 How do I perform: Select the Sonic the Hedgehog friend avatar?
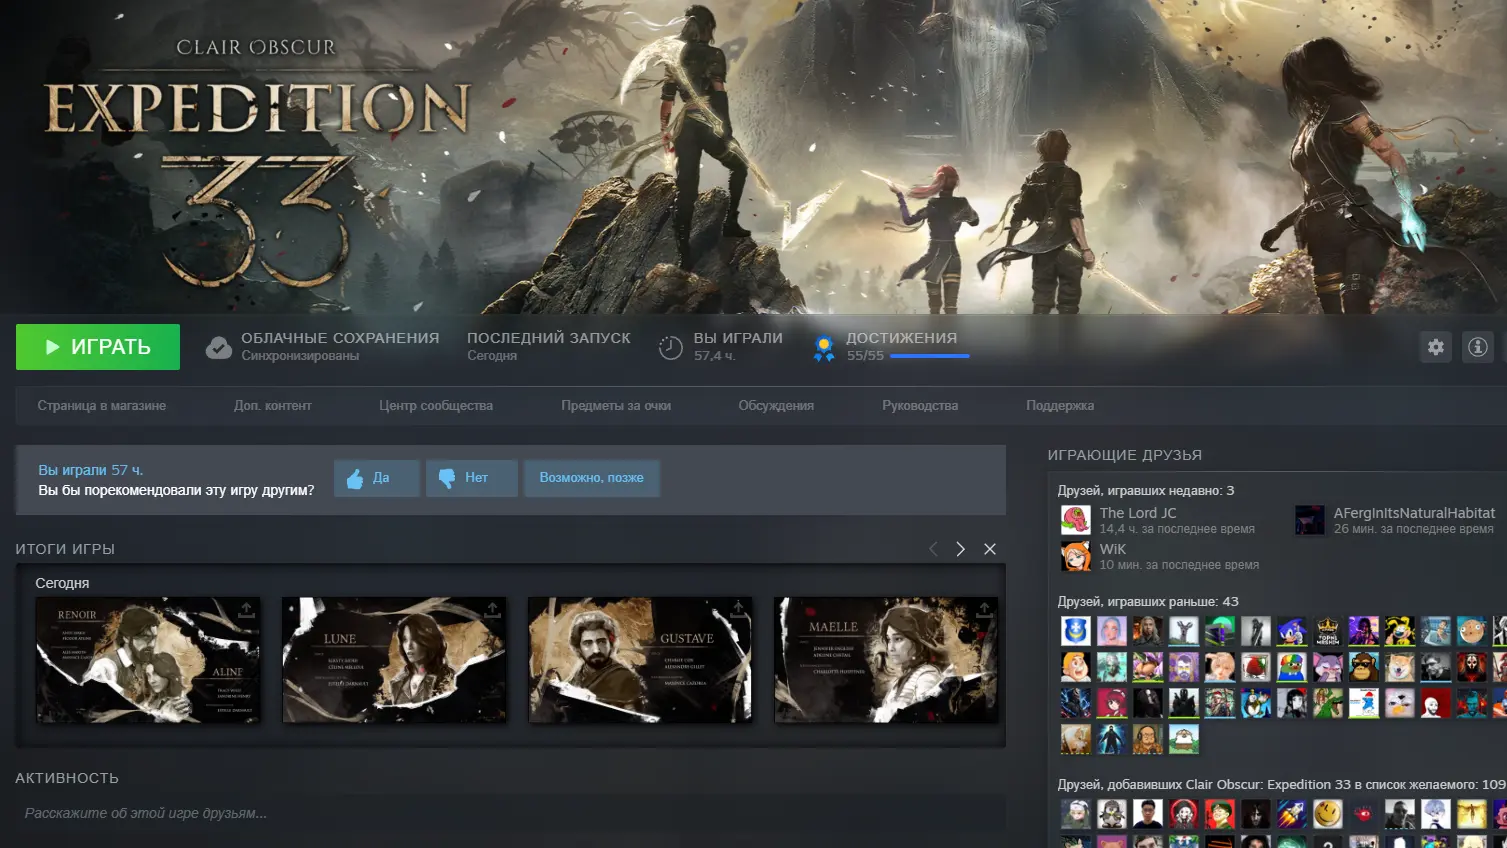(x=1292, y=631)
